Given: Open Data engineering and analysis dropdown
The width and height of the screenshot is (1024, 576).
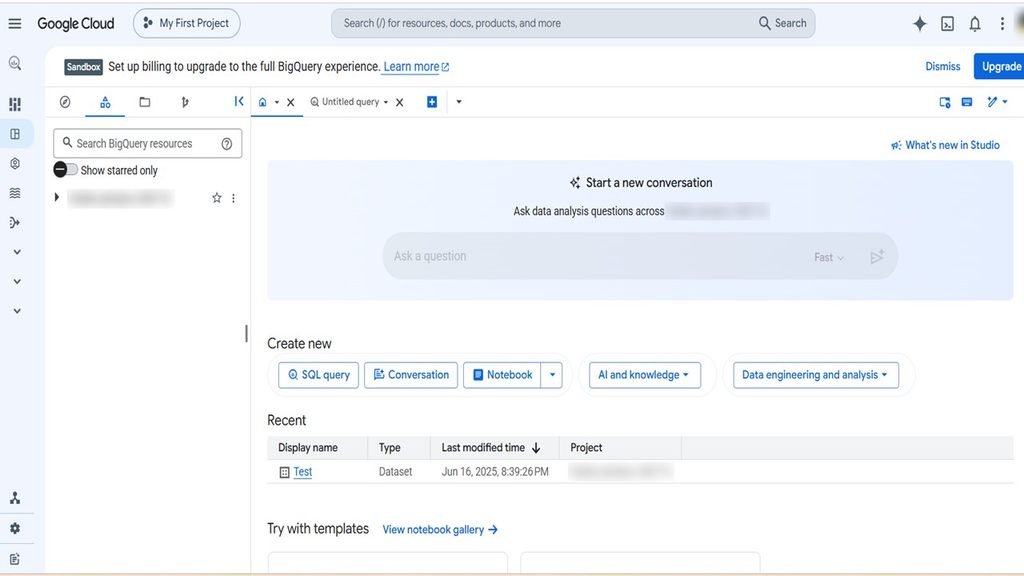Looking at the screenshot, I should click(816, 375).
